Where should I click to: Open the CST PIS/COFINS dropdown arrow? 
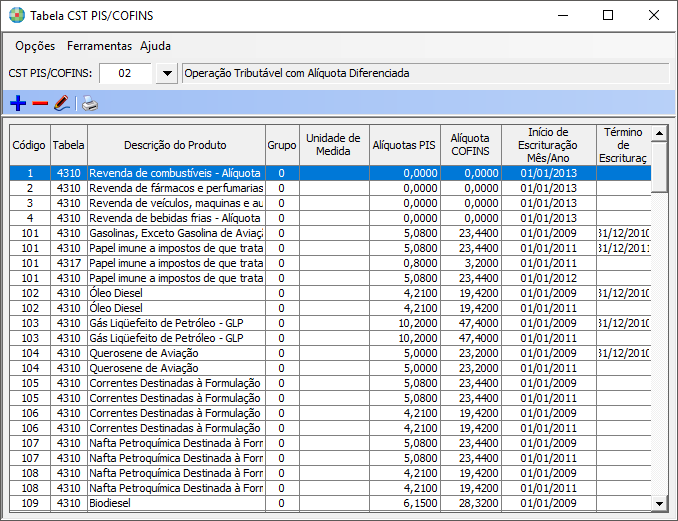click(x=167, y=73)
